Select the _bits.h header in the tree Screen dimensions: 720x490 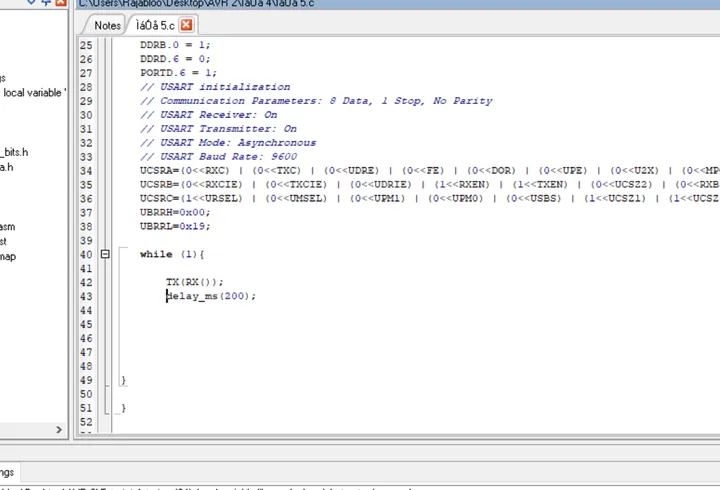tap(15, 152)
